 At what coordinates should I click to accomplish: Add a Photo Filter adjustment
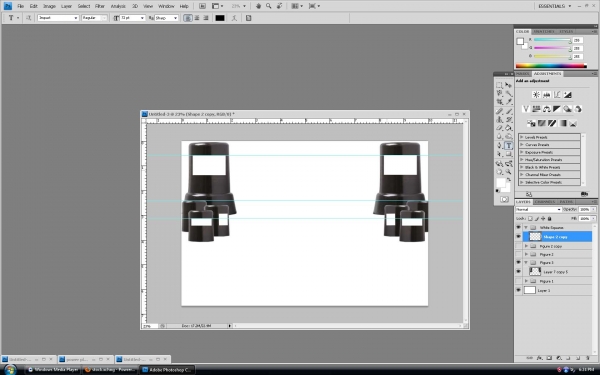[567, 109]
